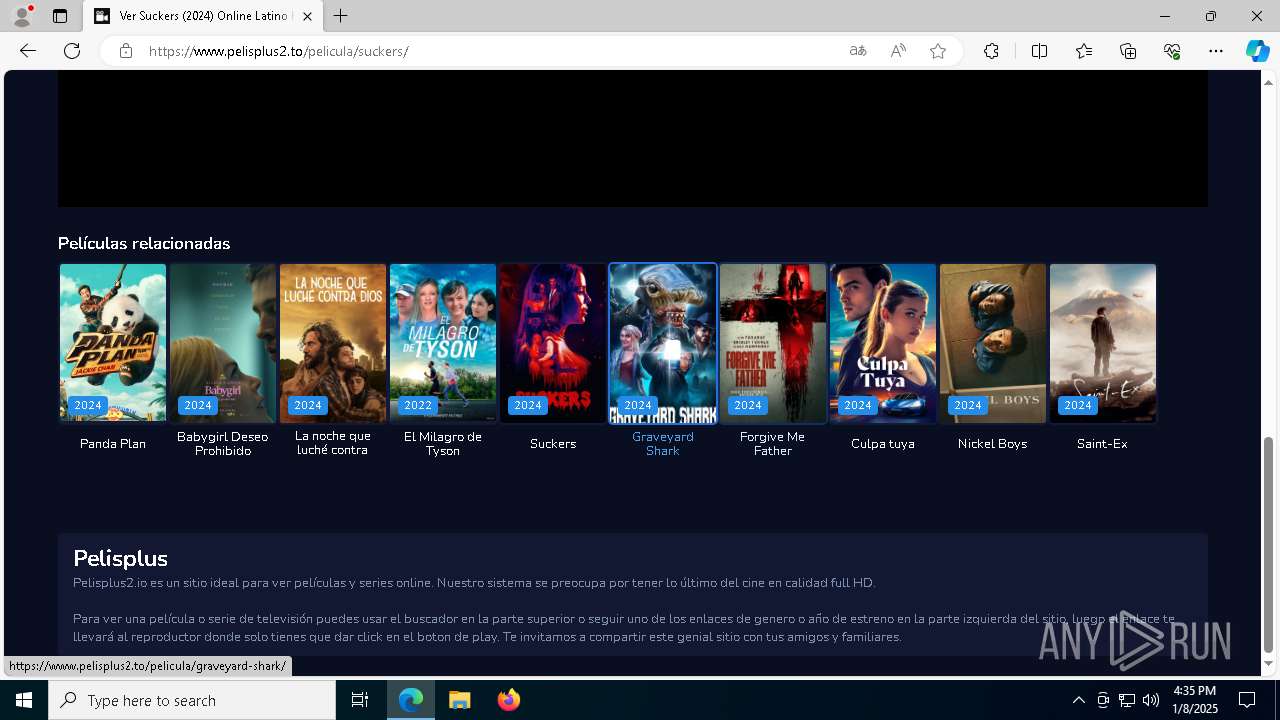
Task: Click the Películas relacionadas heading
Action: 144,243
